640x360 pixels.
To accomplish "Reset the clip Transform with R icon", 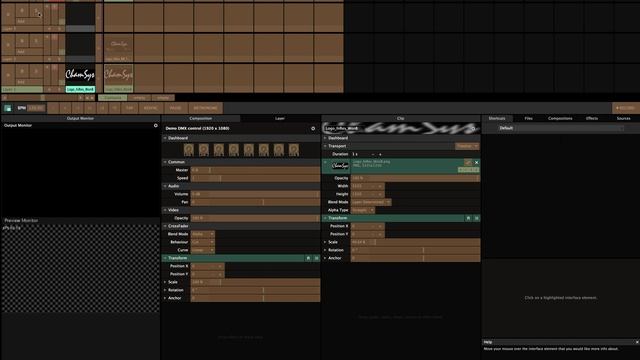I will 468,218.
